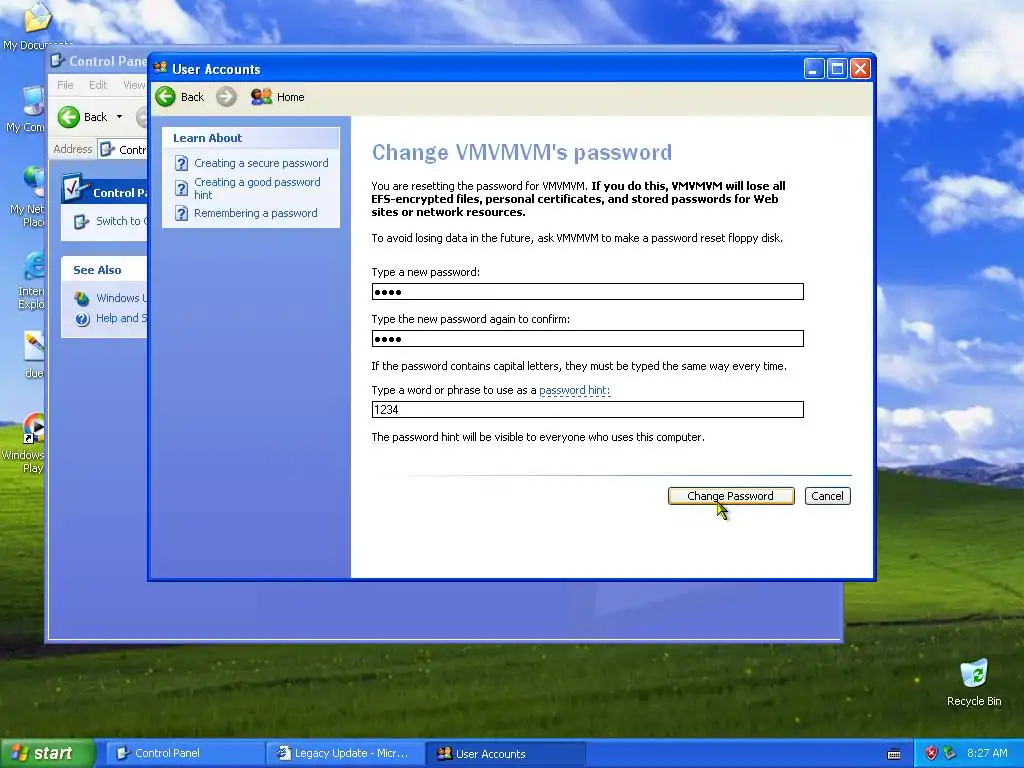Click the confirm new password field
This screenshot has width=1024, height=768.
tap(587, 338)
